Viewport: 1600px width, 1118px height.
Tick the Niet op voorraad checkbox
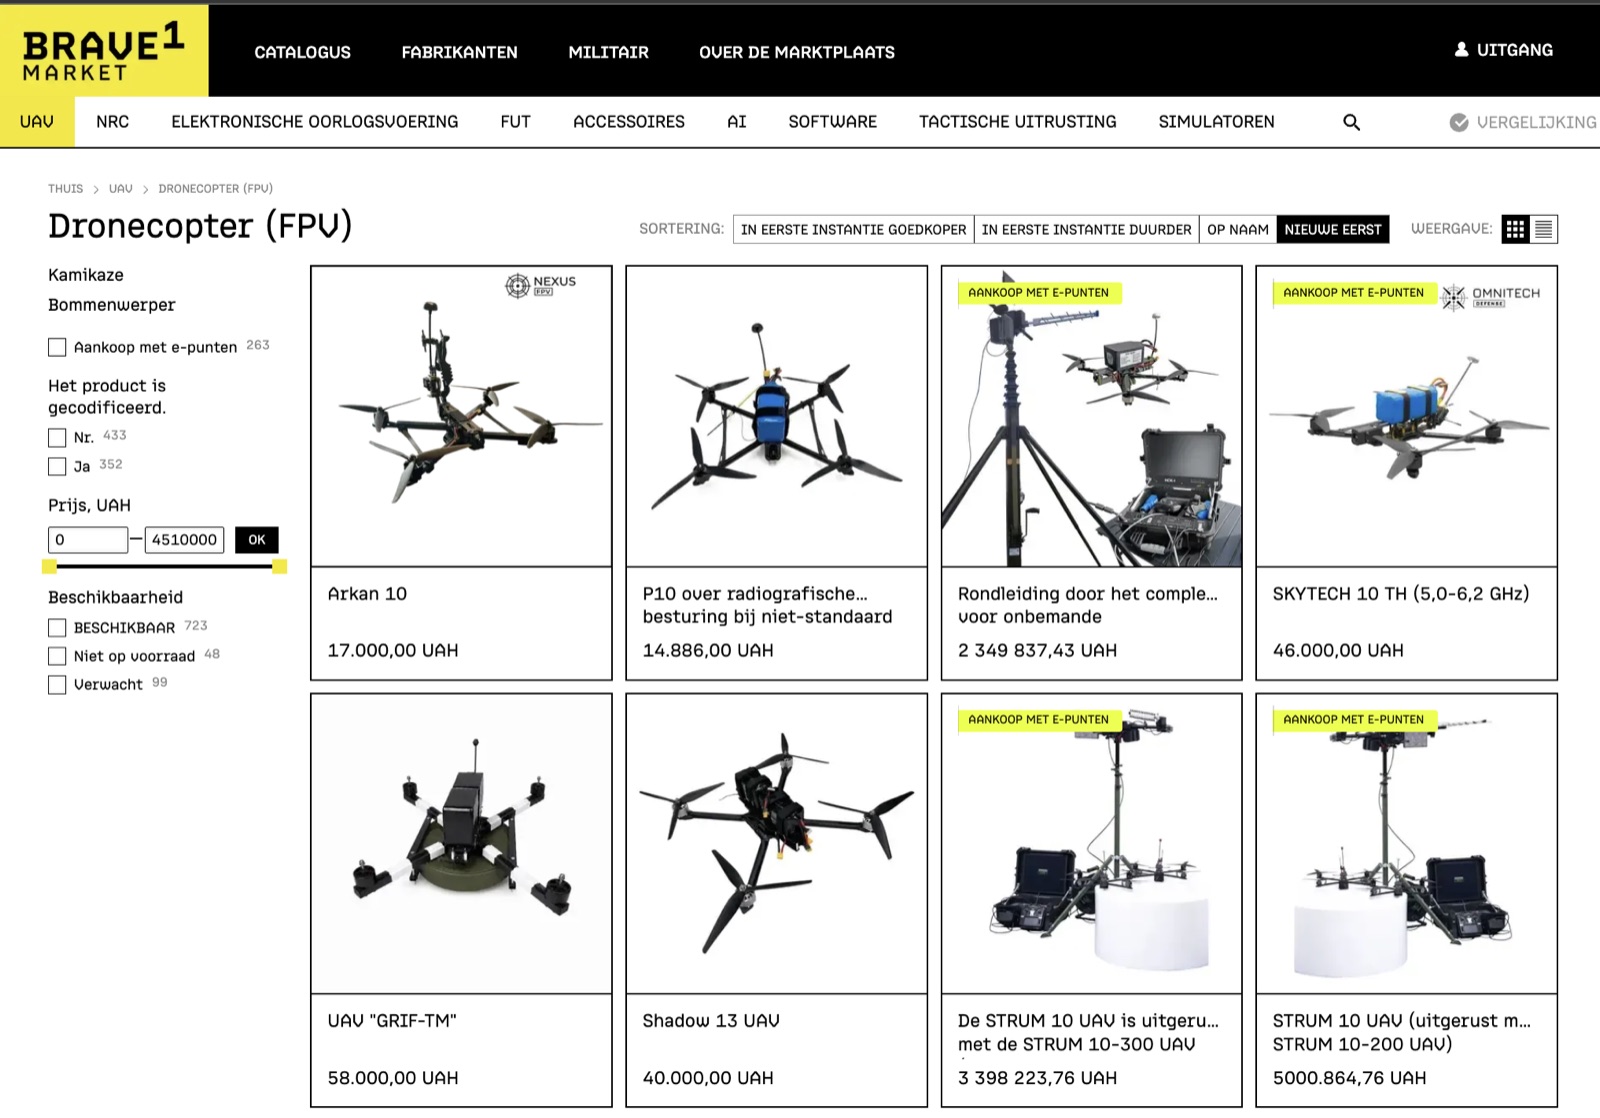point(57,656)
